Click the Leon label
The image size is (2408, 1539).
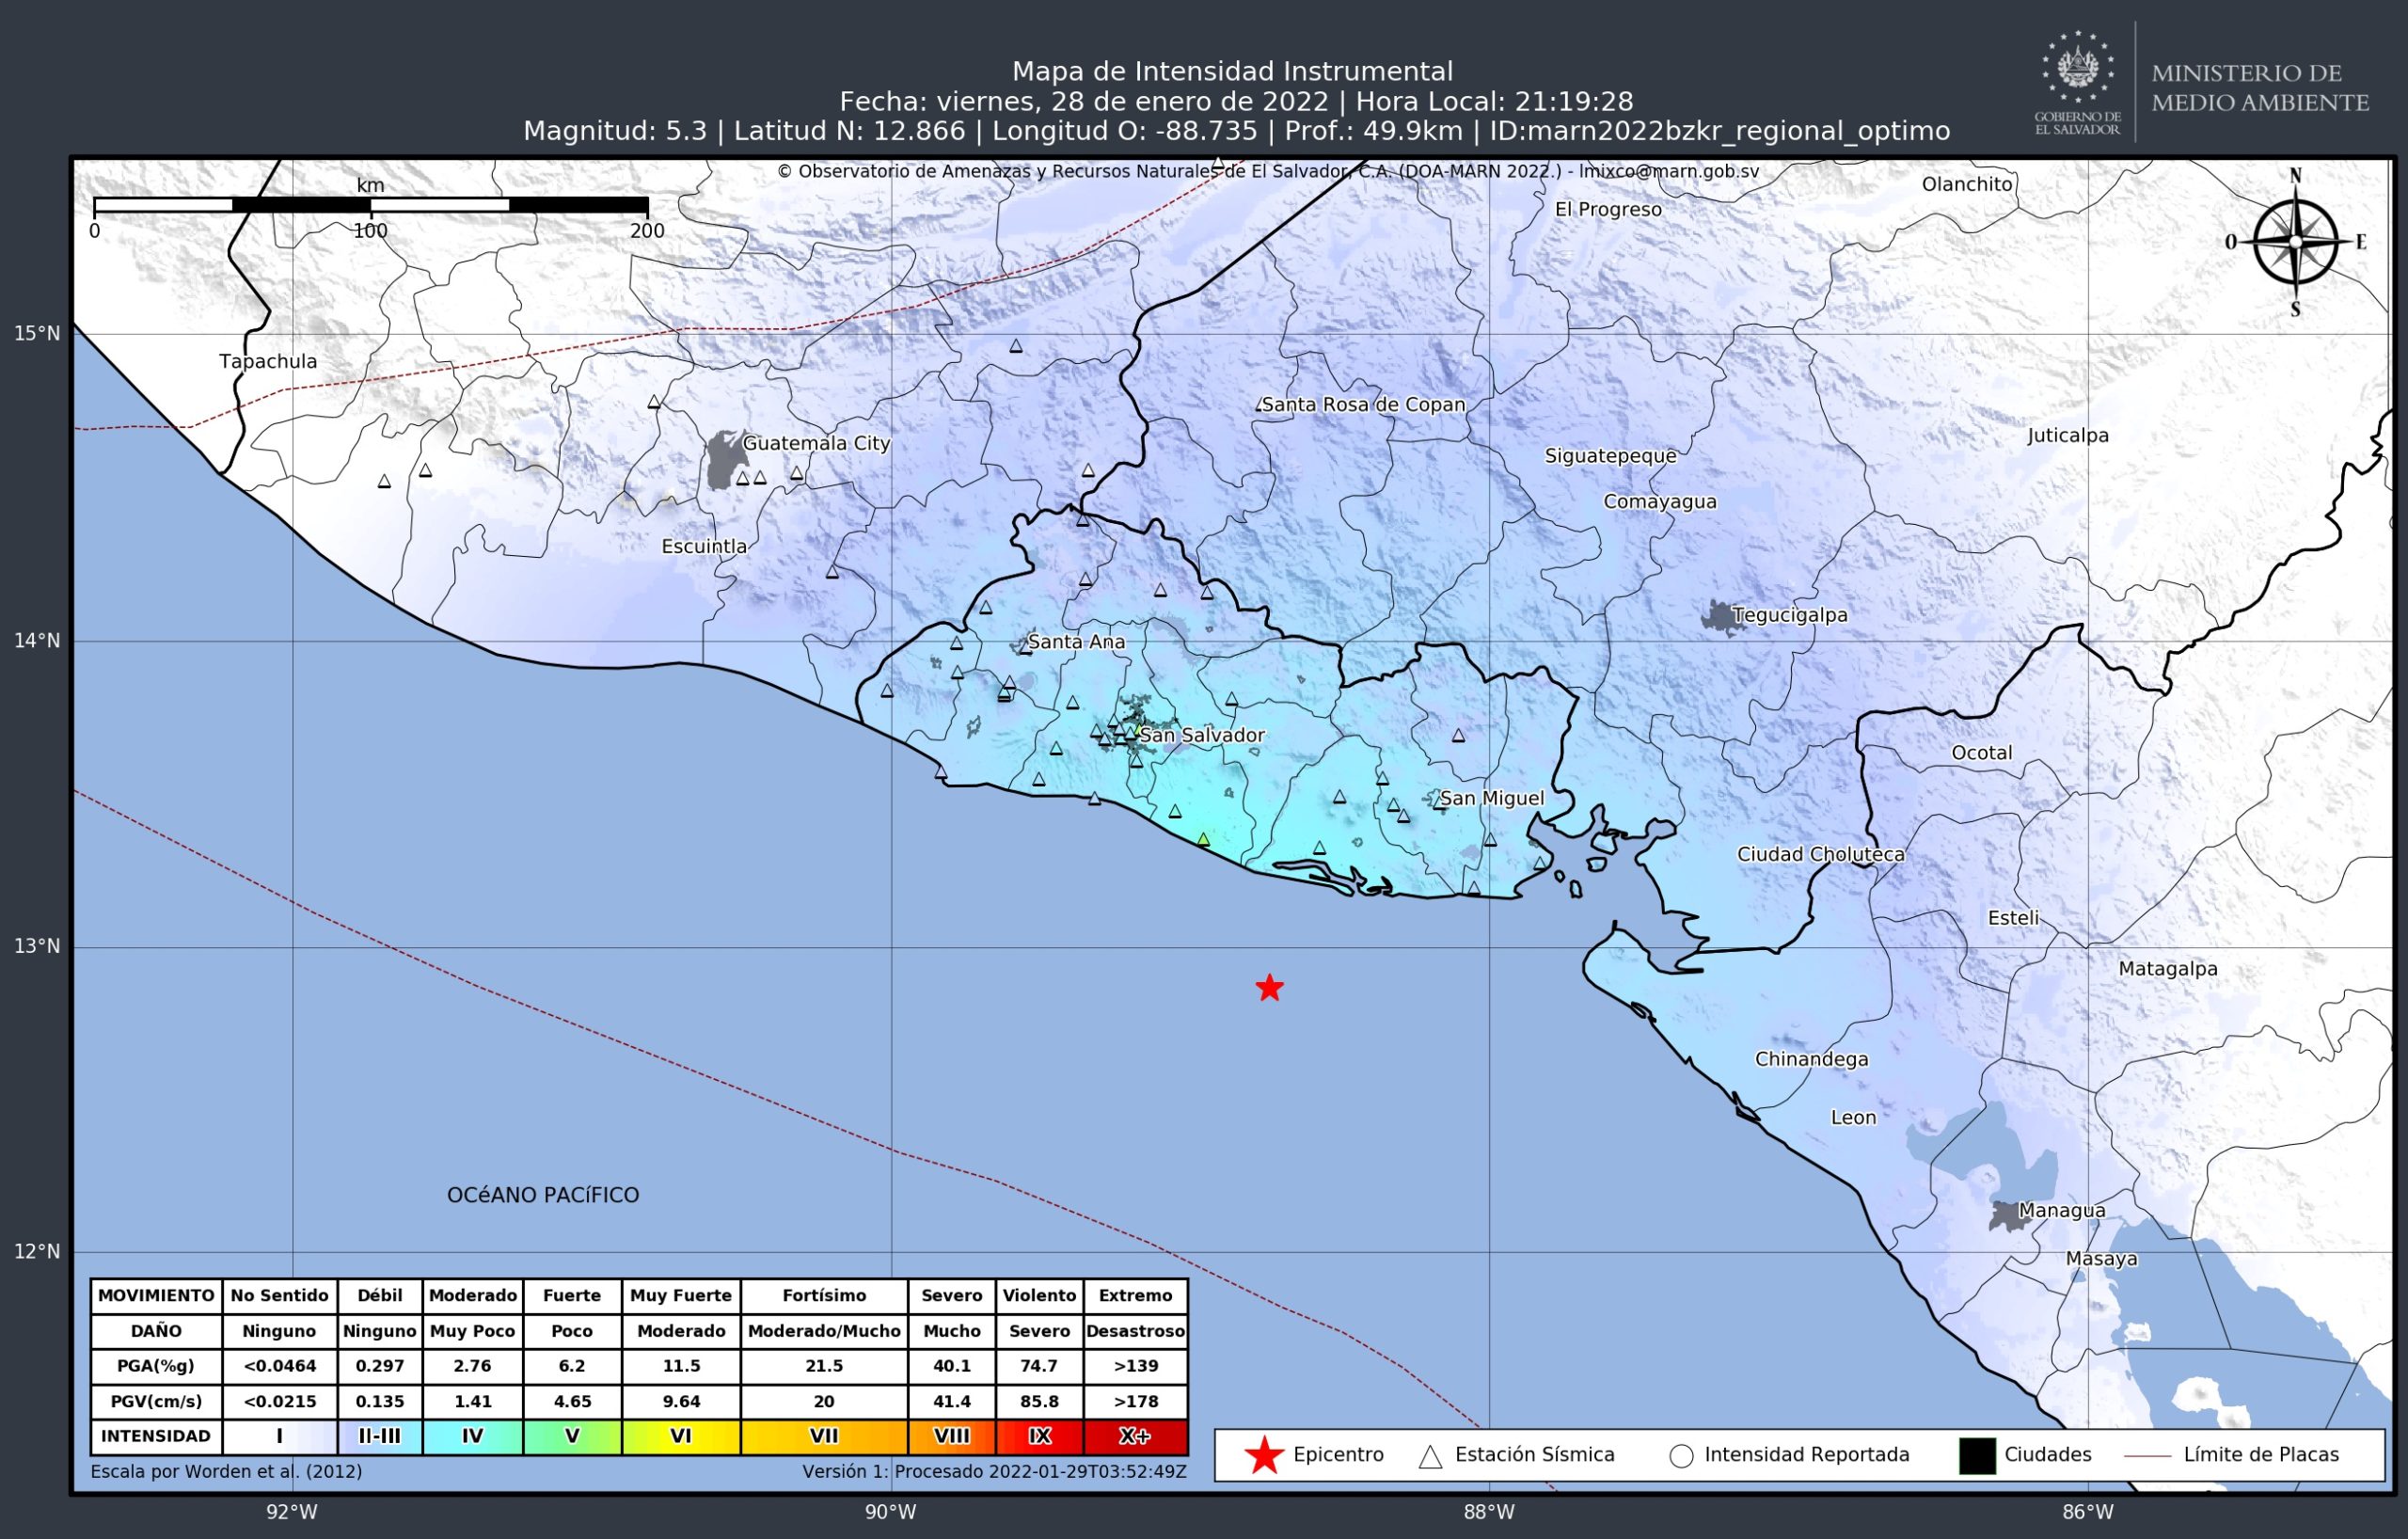coord(1854,1118)
